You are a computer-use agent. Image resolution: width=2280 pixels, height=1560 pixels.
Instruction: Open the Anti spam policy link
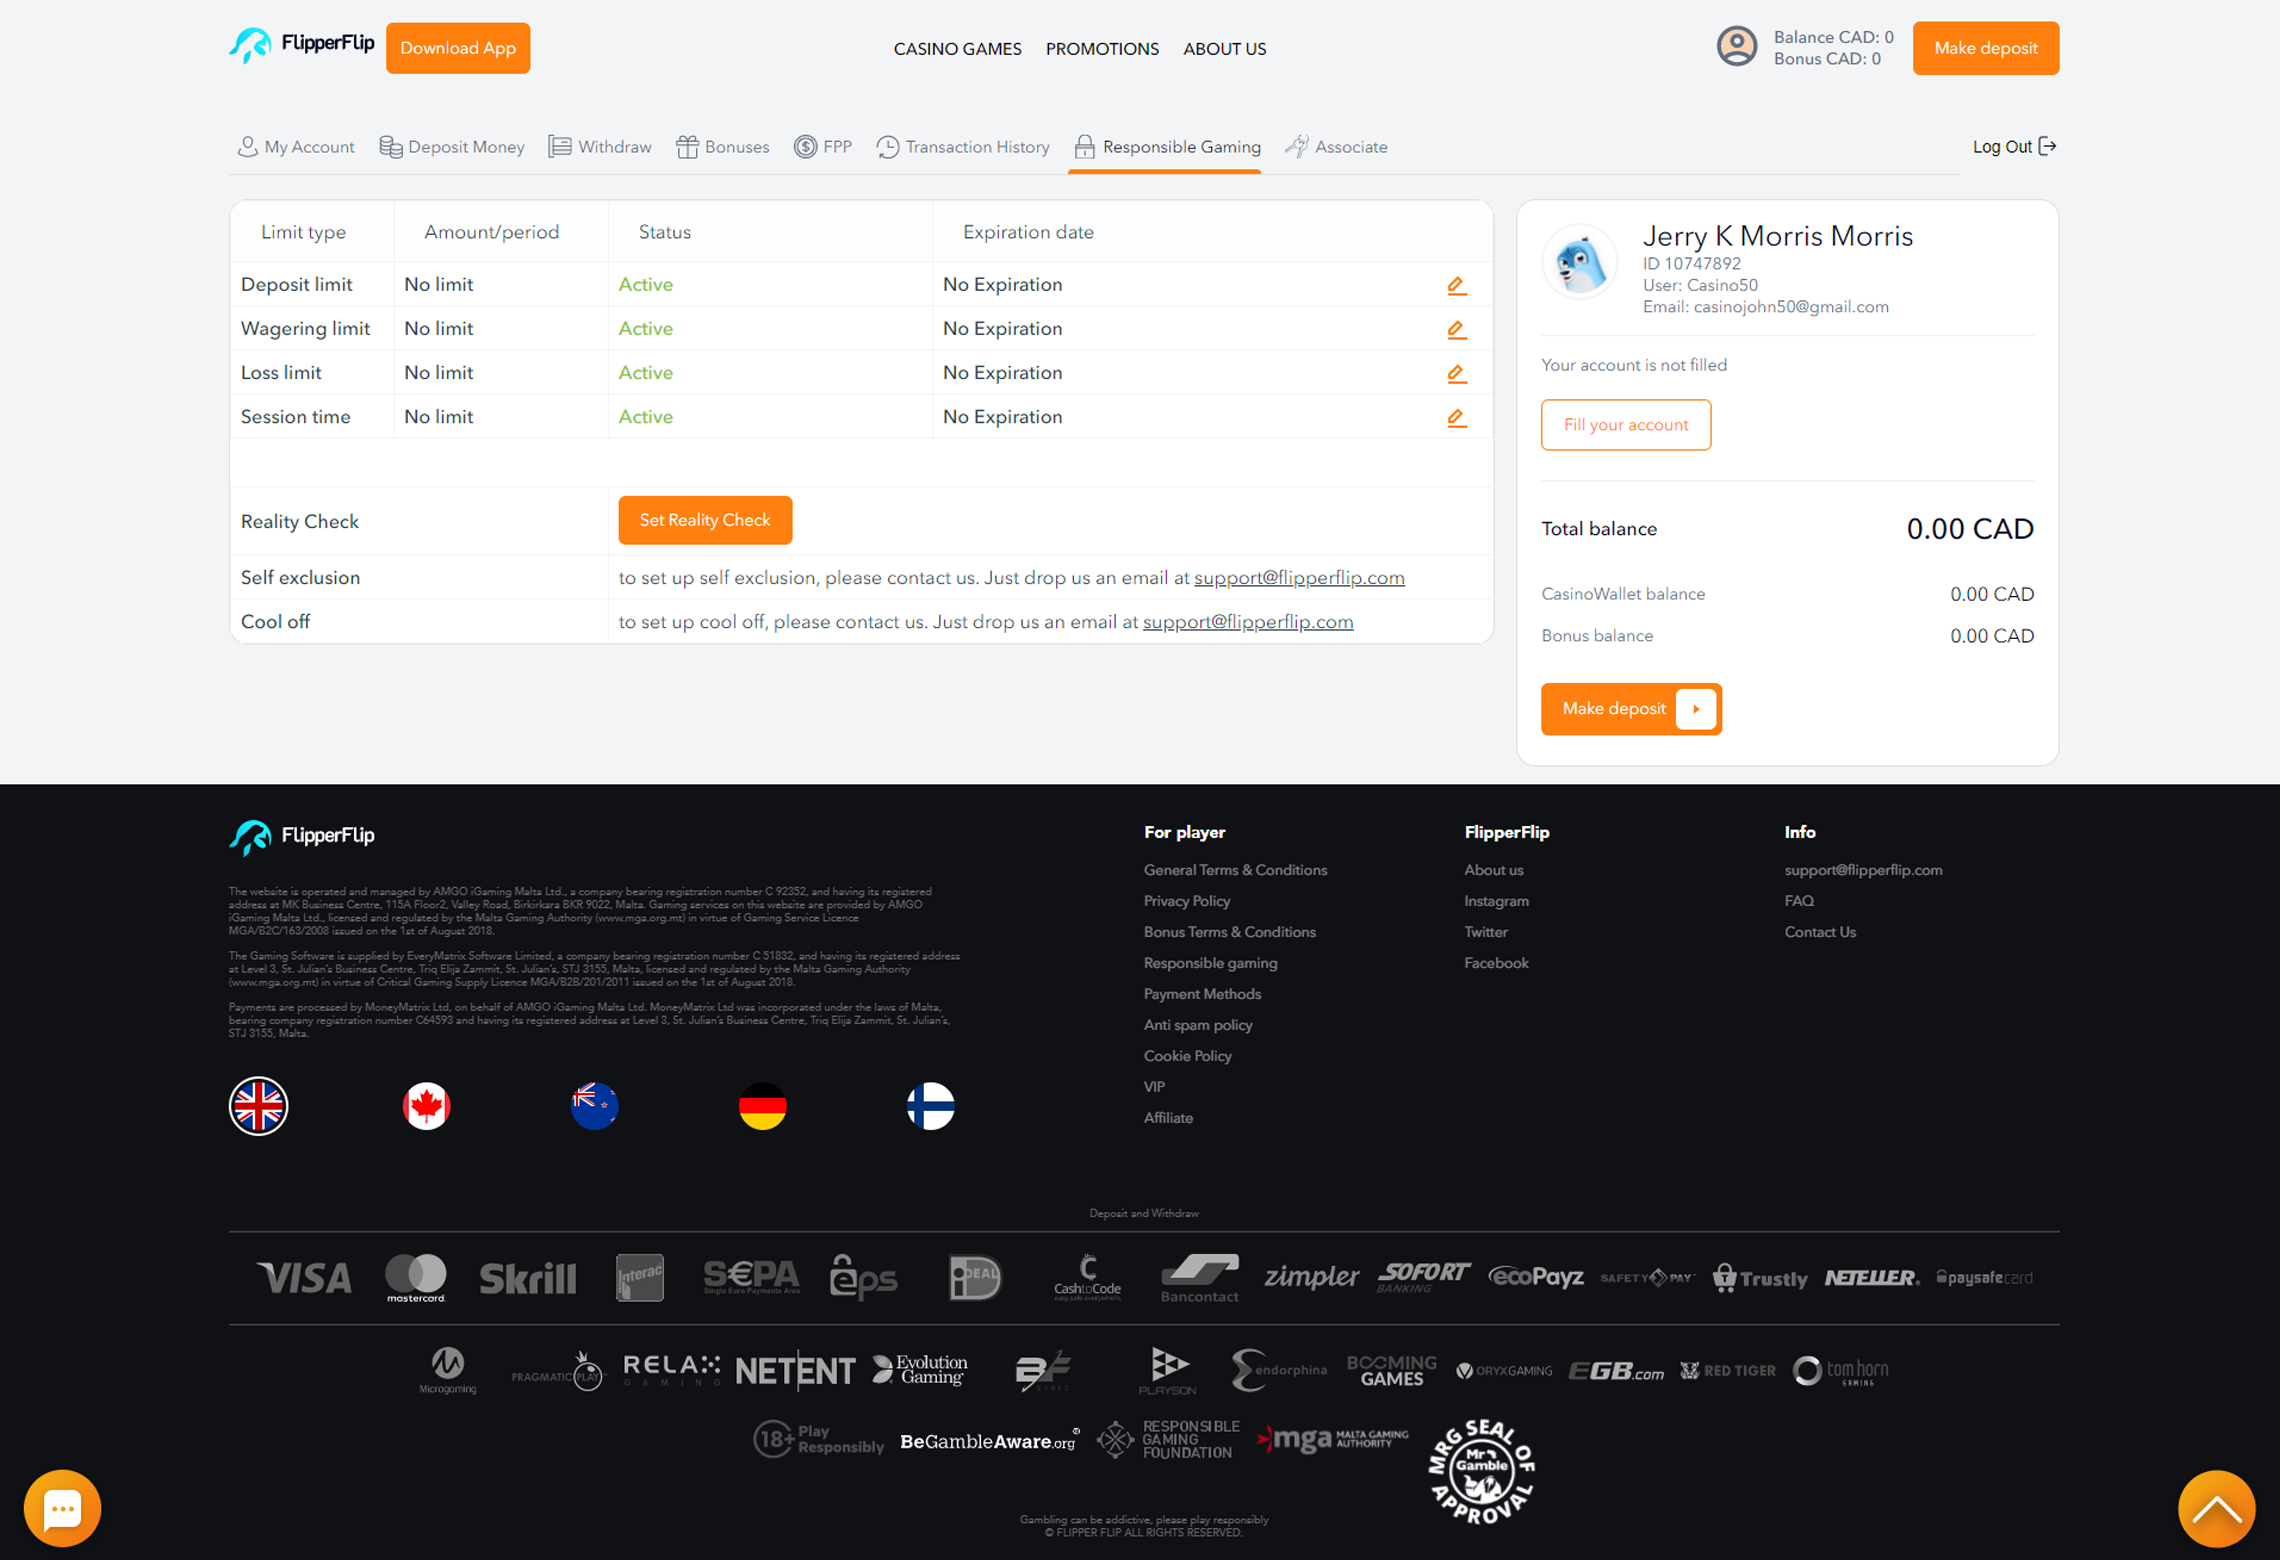pos(1197,1025)
